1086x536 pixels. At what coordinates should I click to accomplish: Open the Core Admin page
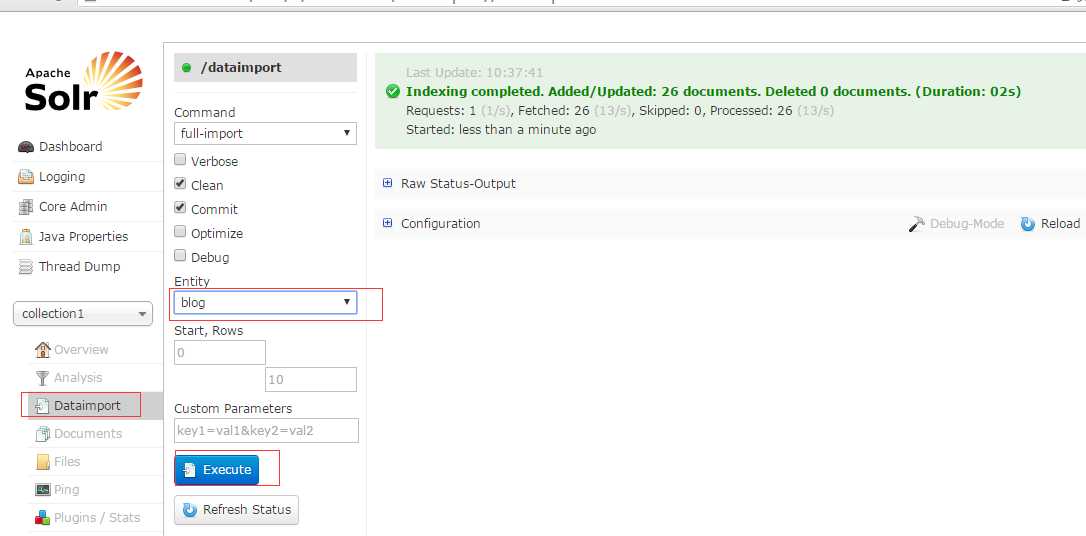tap(73, 206)
